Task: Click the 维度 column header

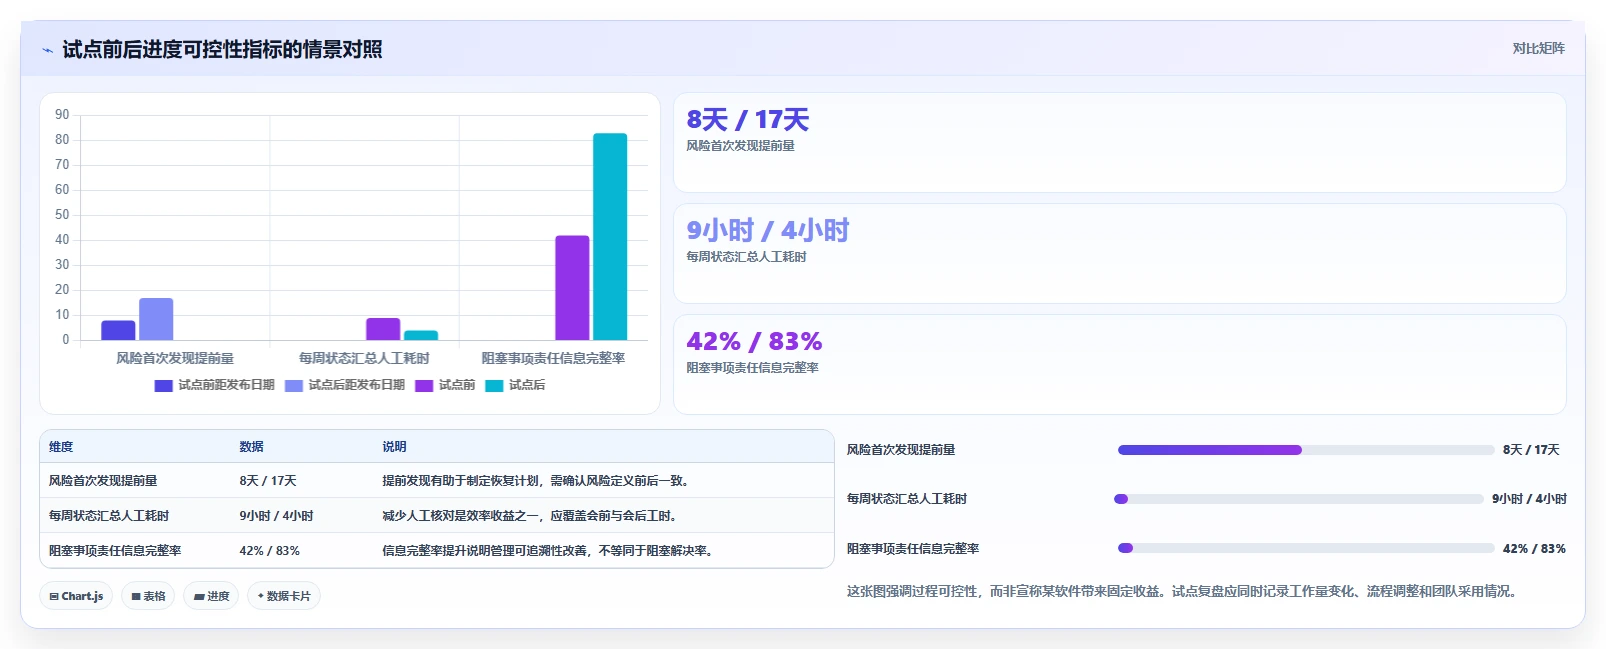Action: (x=61, y=447)
